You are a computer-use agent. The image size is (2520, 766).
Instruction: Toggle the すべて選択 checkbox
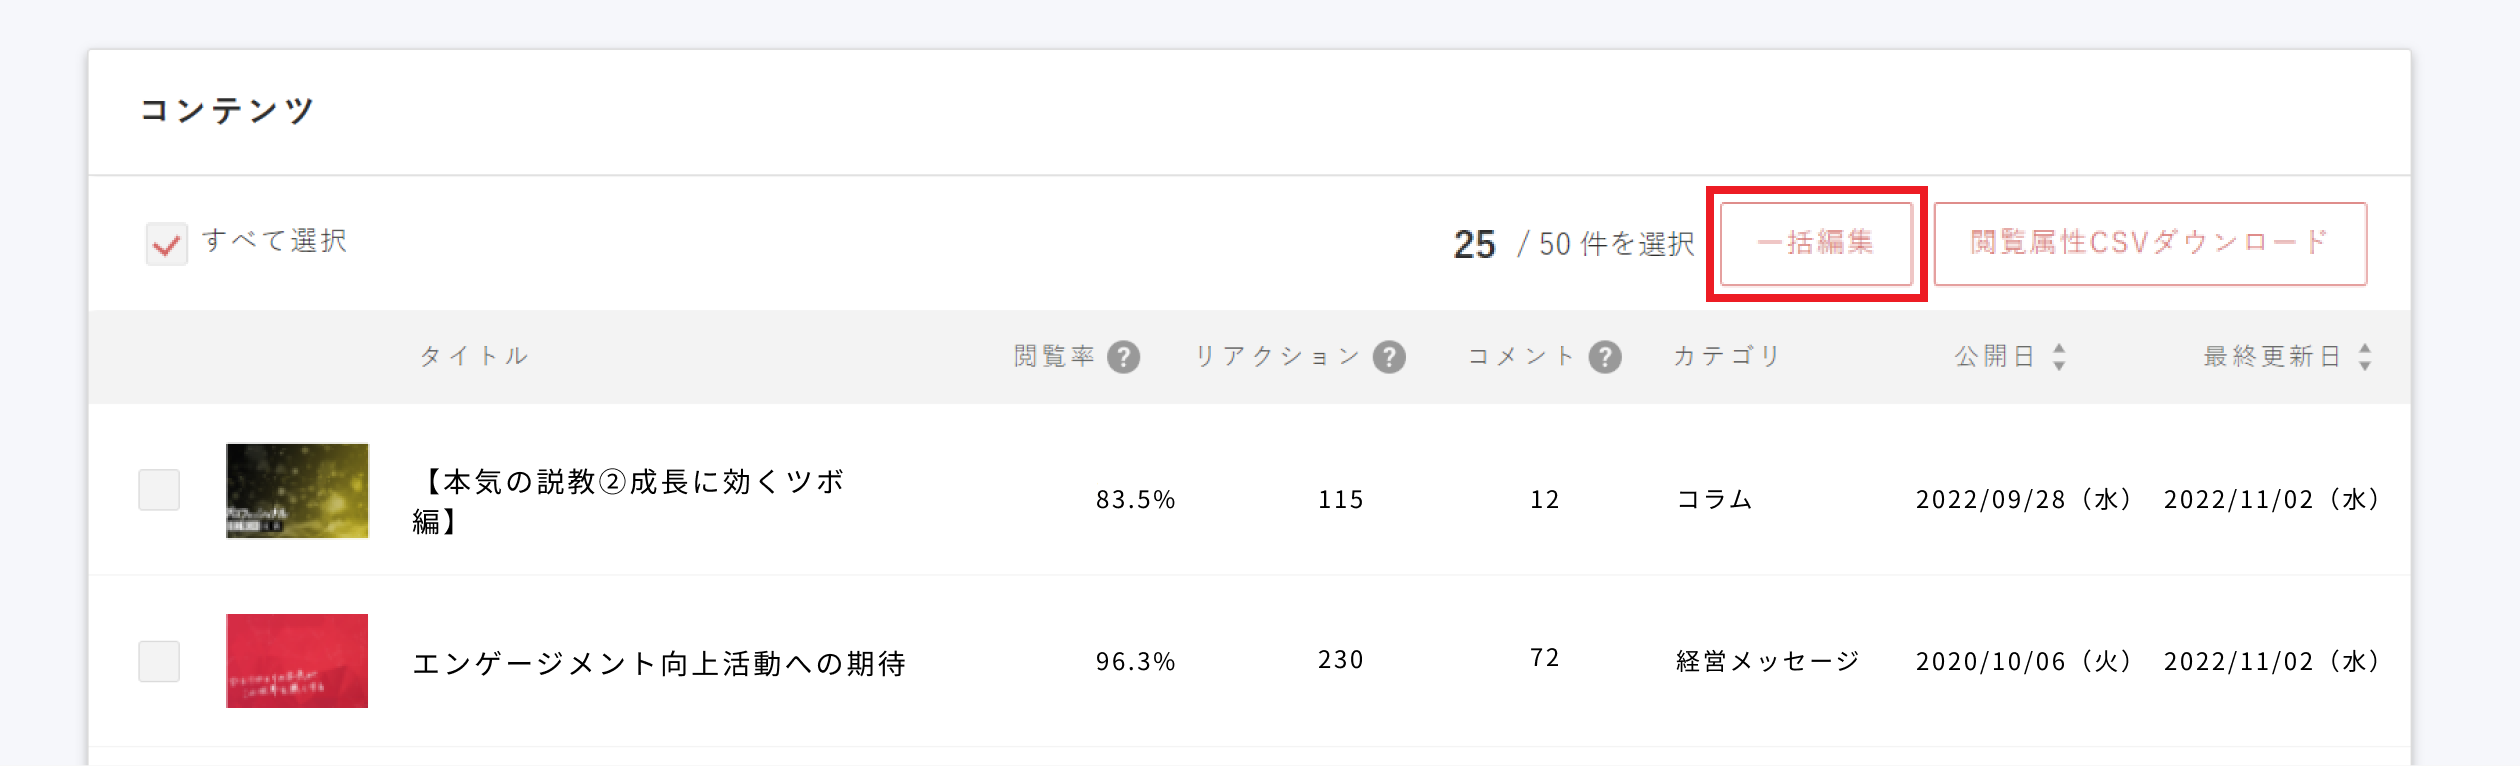tap(166, 244)
